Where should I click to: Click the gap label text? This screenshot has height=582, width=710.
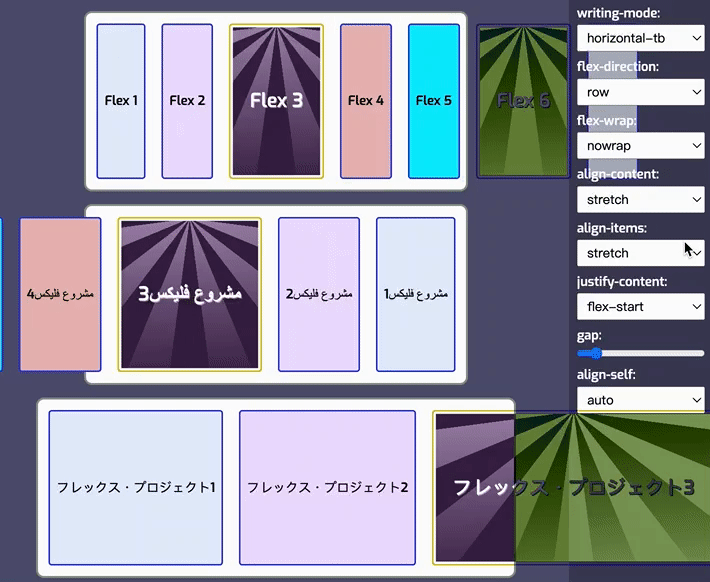pos(589,336)
